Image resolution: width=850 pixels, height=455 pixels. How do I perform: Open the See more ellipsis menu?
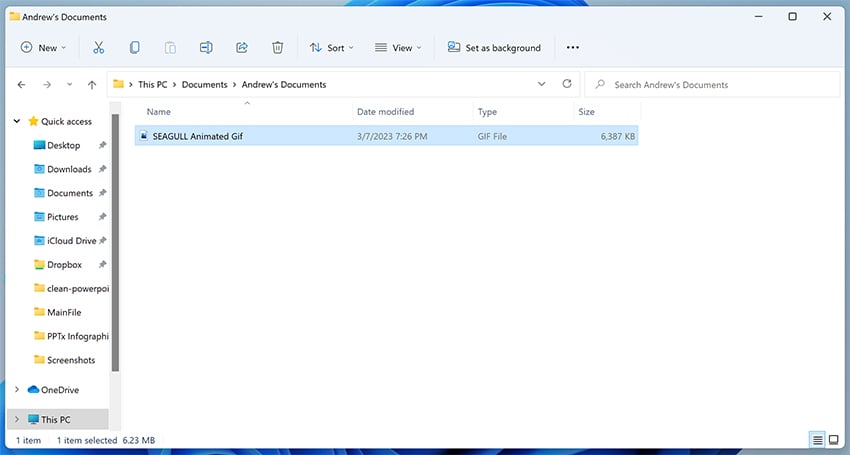572,47
